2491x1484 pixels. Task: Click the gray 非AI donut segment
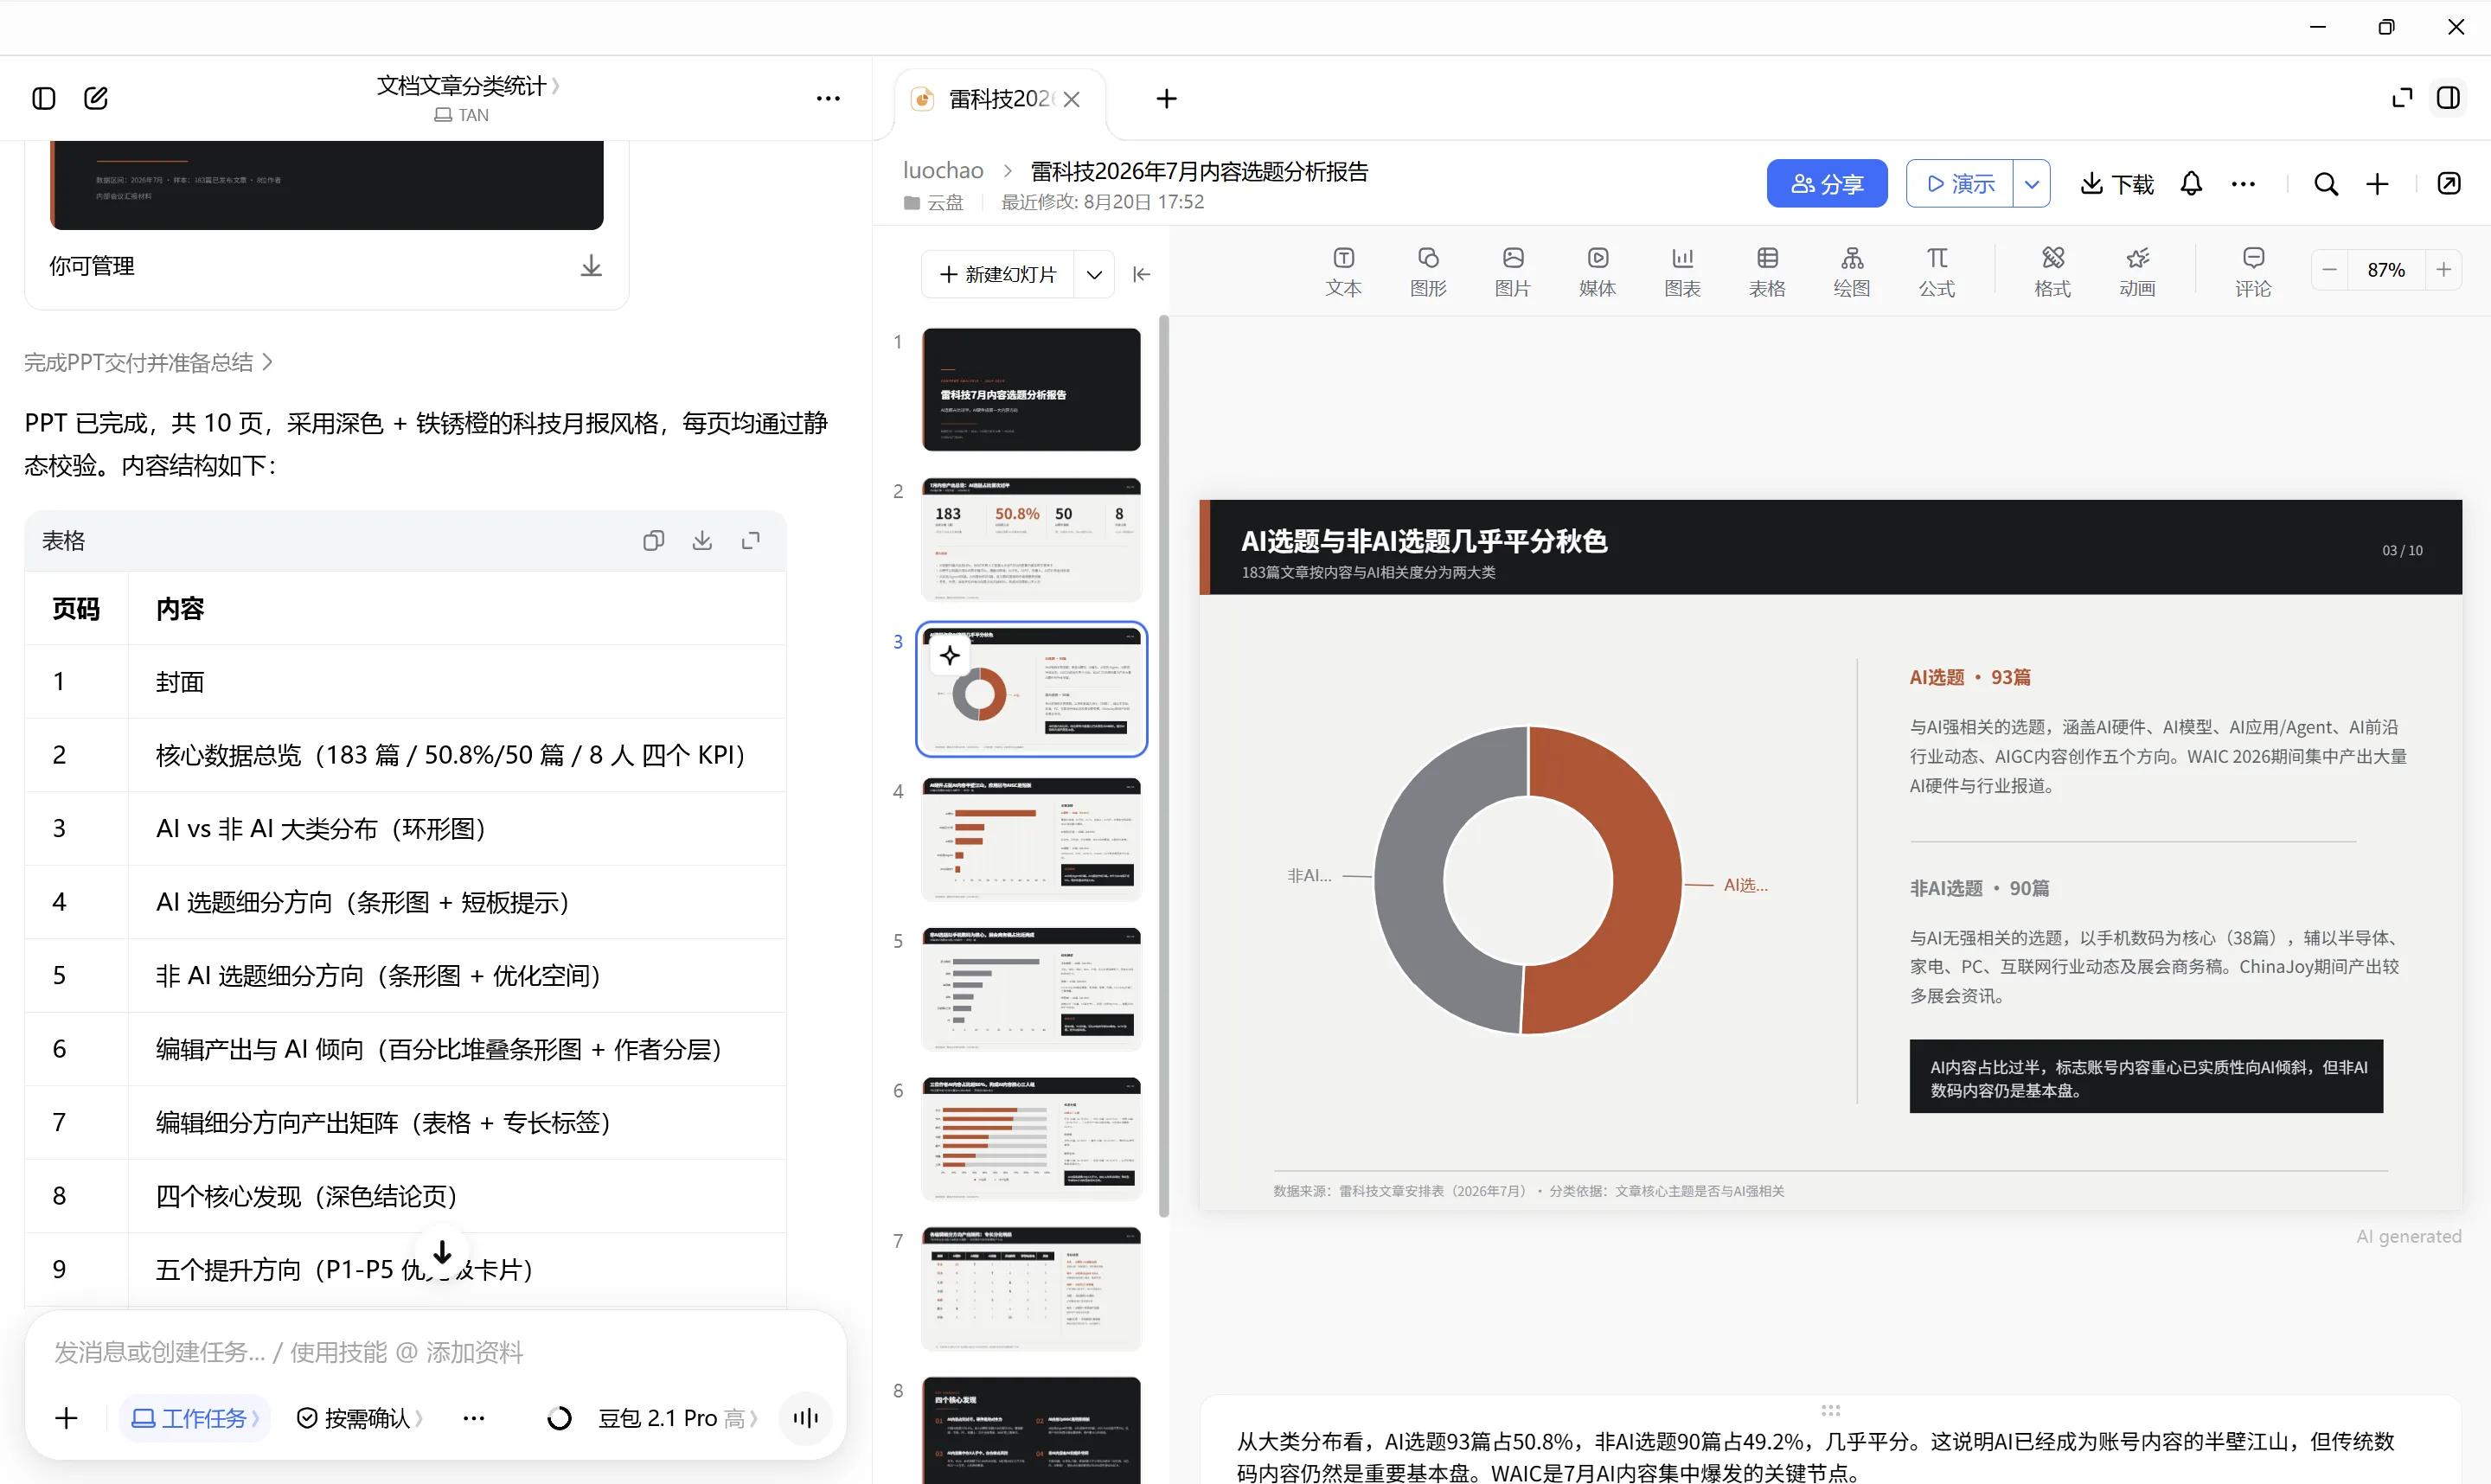(x=1408, y=880)
